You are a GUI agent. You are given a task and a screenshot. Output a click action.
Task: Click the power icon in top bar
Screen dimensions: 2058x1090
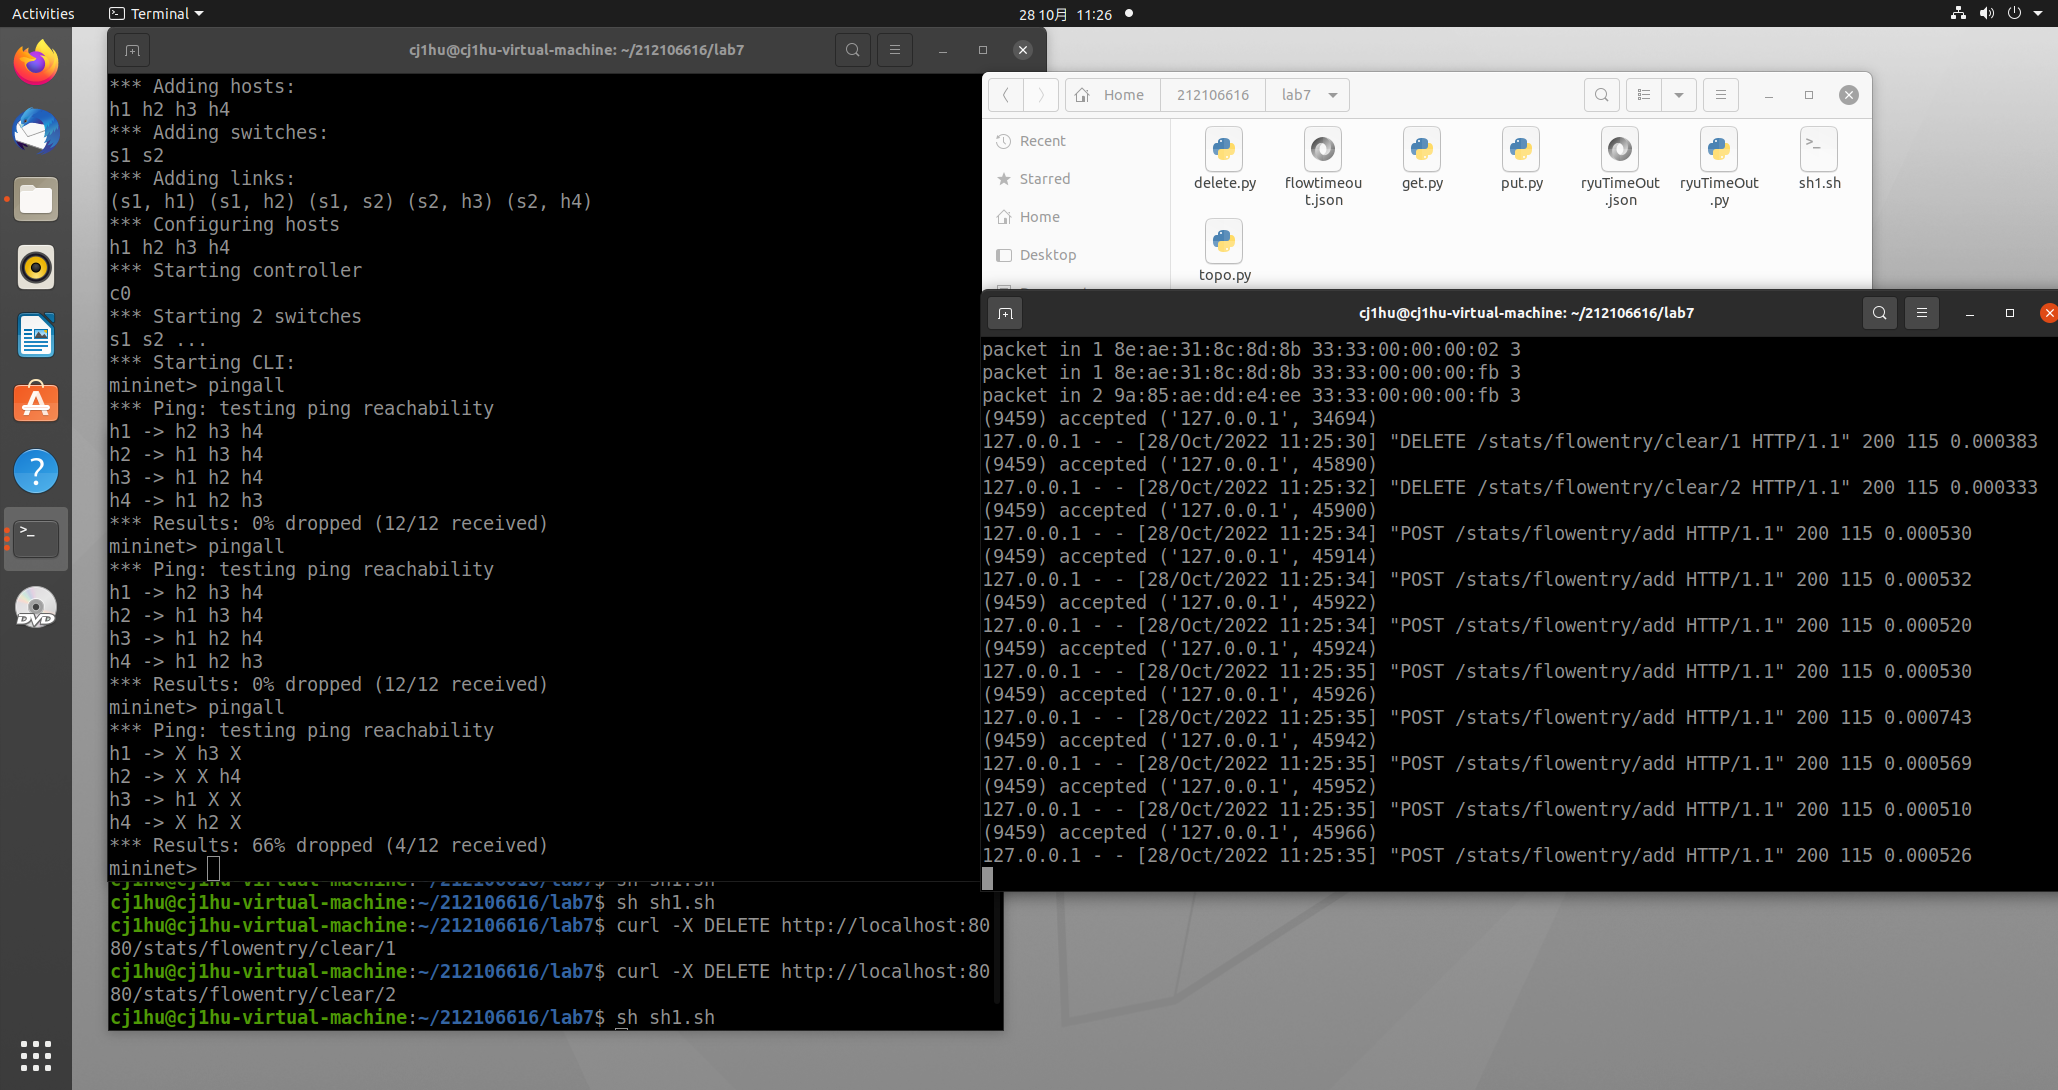pyautogui.click(x=2014, y=14)
